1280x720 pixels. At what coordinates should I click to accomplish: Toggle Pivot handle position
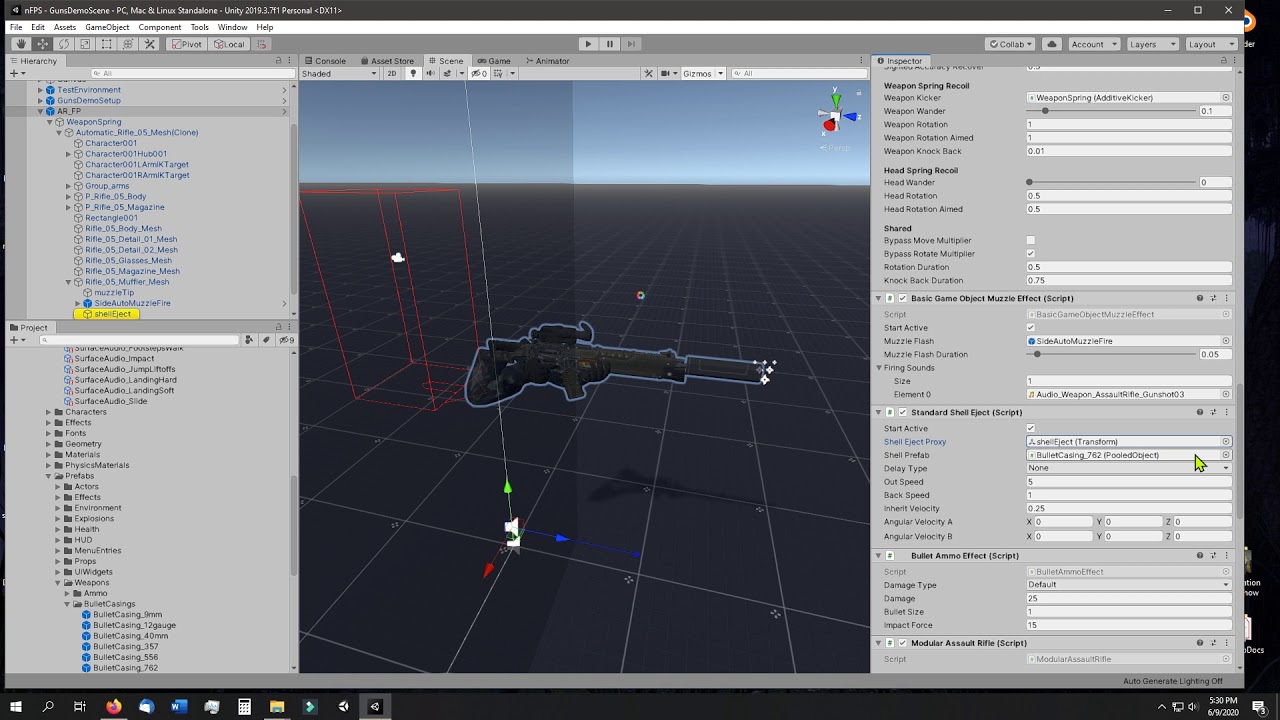click(x=186, y=44)
